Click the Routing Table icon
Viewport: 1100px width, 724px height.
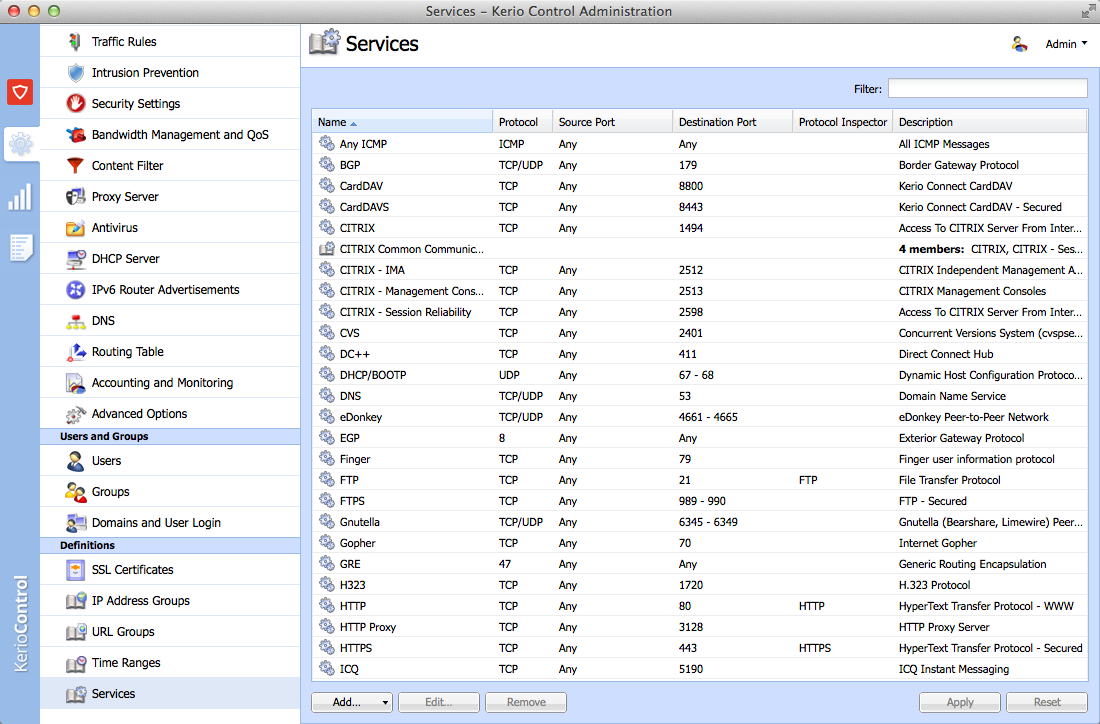75,351
